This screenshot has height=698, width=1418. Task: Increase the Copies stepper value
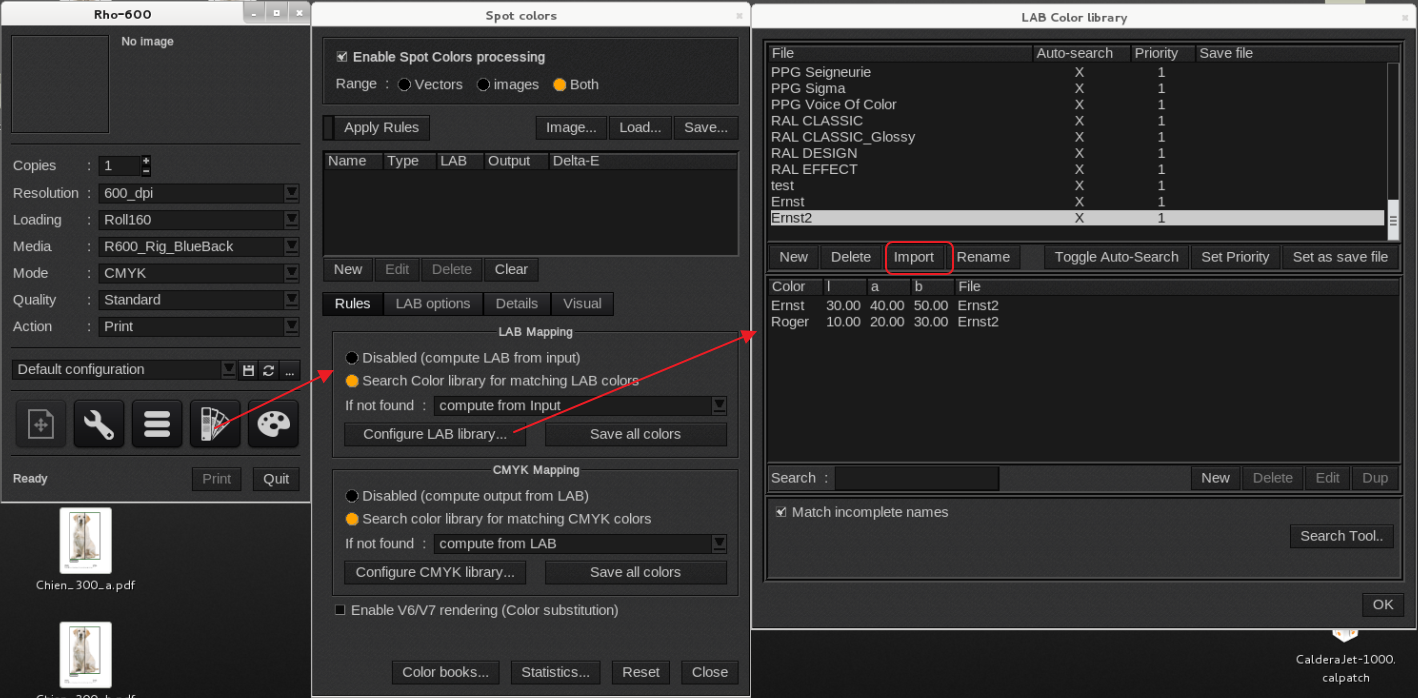[x=146, y=160]
